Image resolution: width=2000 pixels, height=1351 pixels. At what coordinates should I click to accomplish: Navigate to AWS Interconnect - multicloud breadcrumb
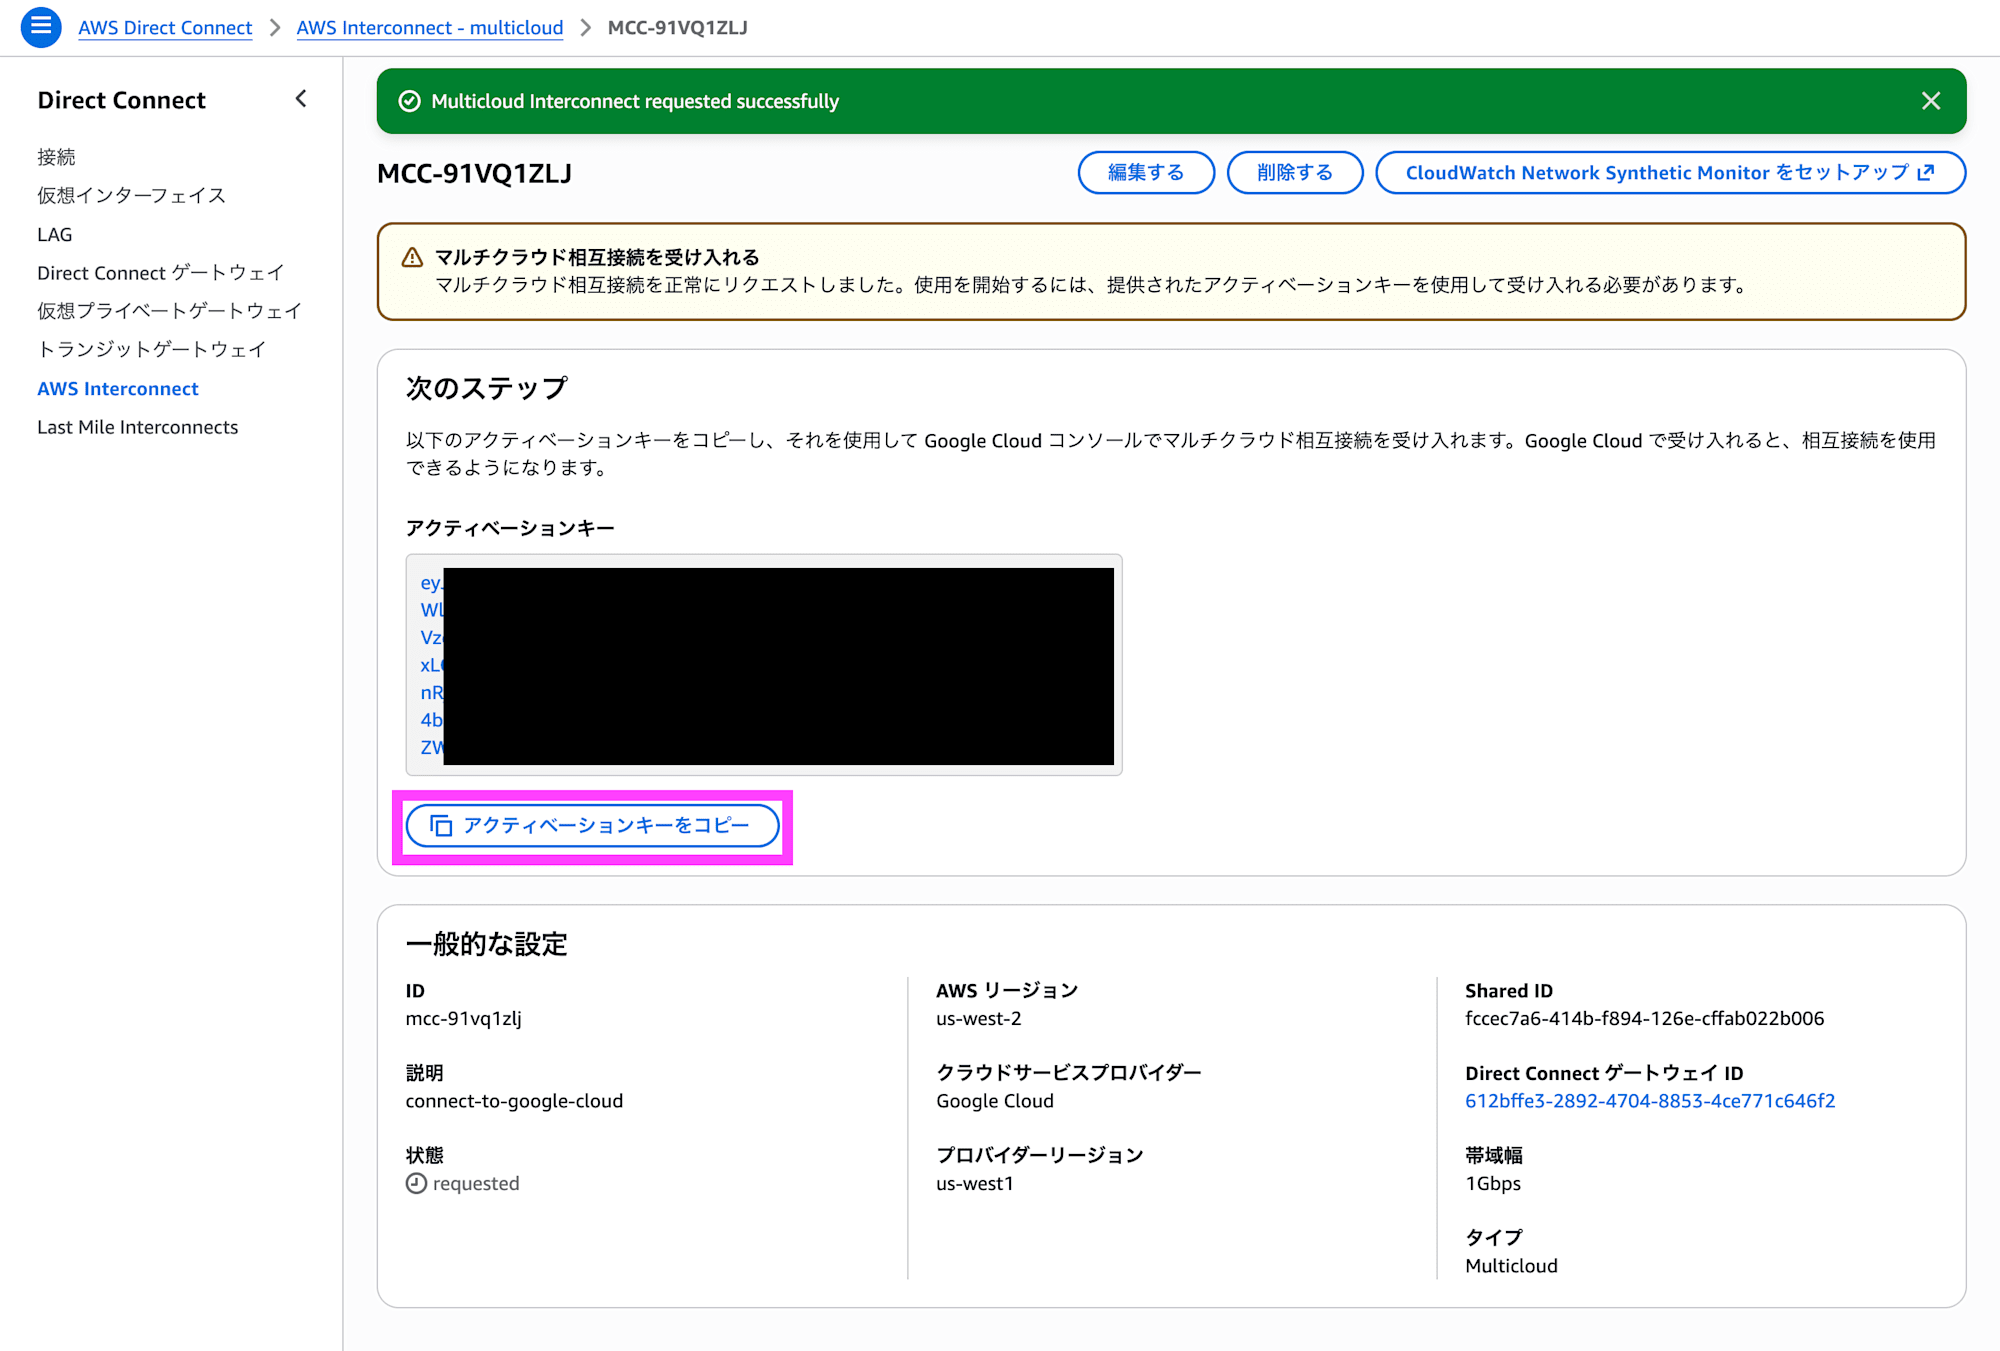tap(429, 27)
